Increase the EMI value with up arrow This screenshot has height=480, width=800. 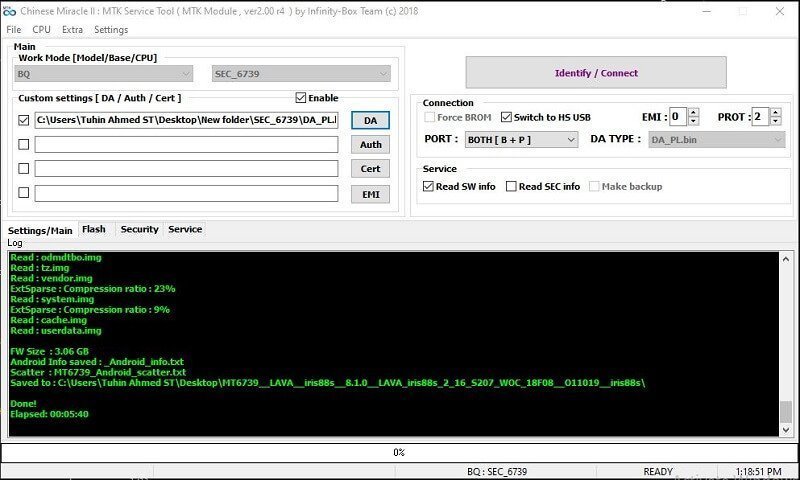coord(694,112)
